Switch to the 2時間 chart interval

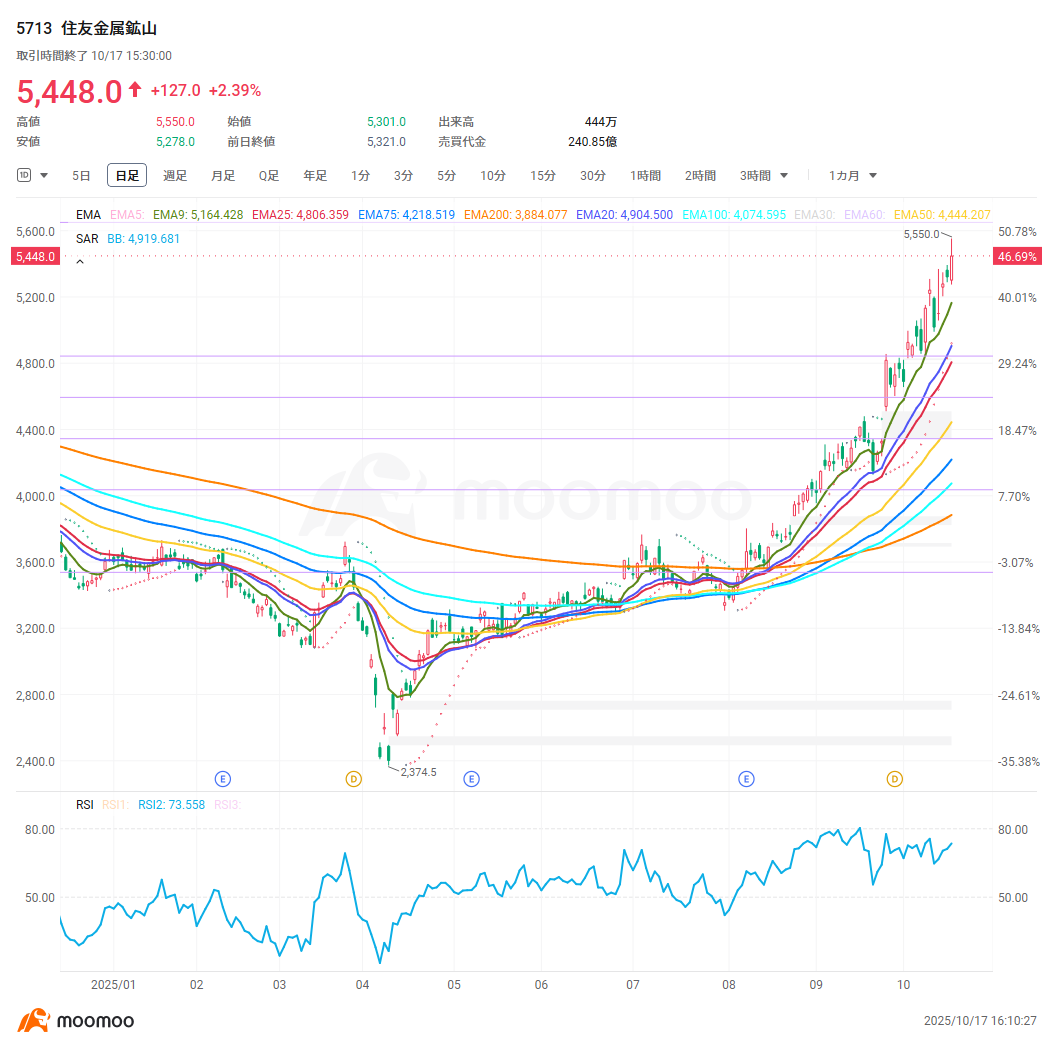click(x=700, y=176)
